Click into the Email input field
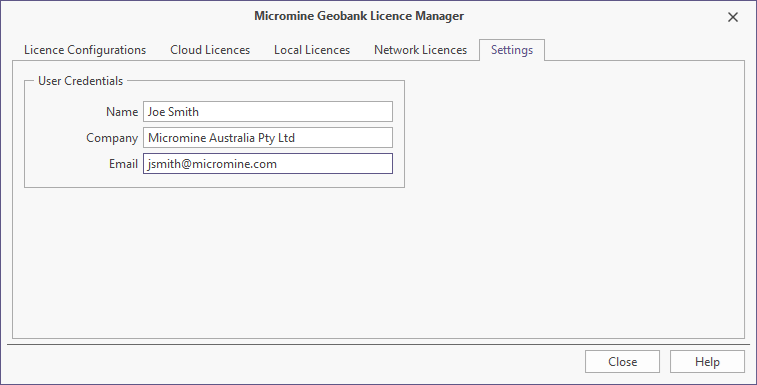 coord(268,164)
